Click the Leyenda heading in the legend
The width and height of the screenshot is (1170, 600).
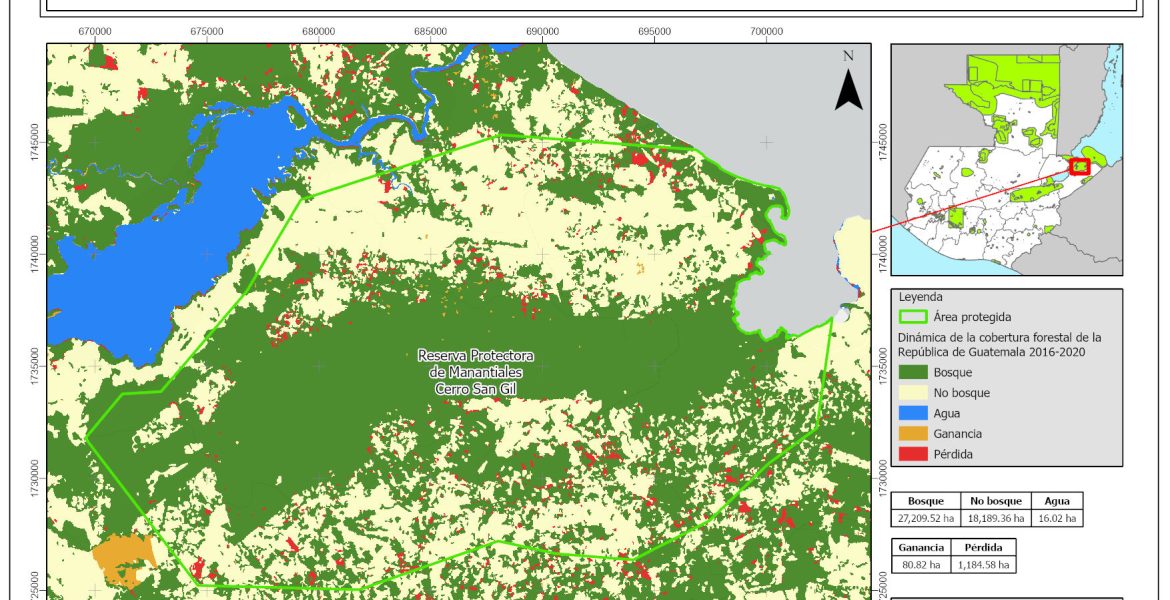click(920, 297)
